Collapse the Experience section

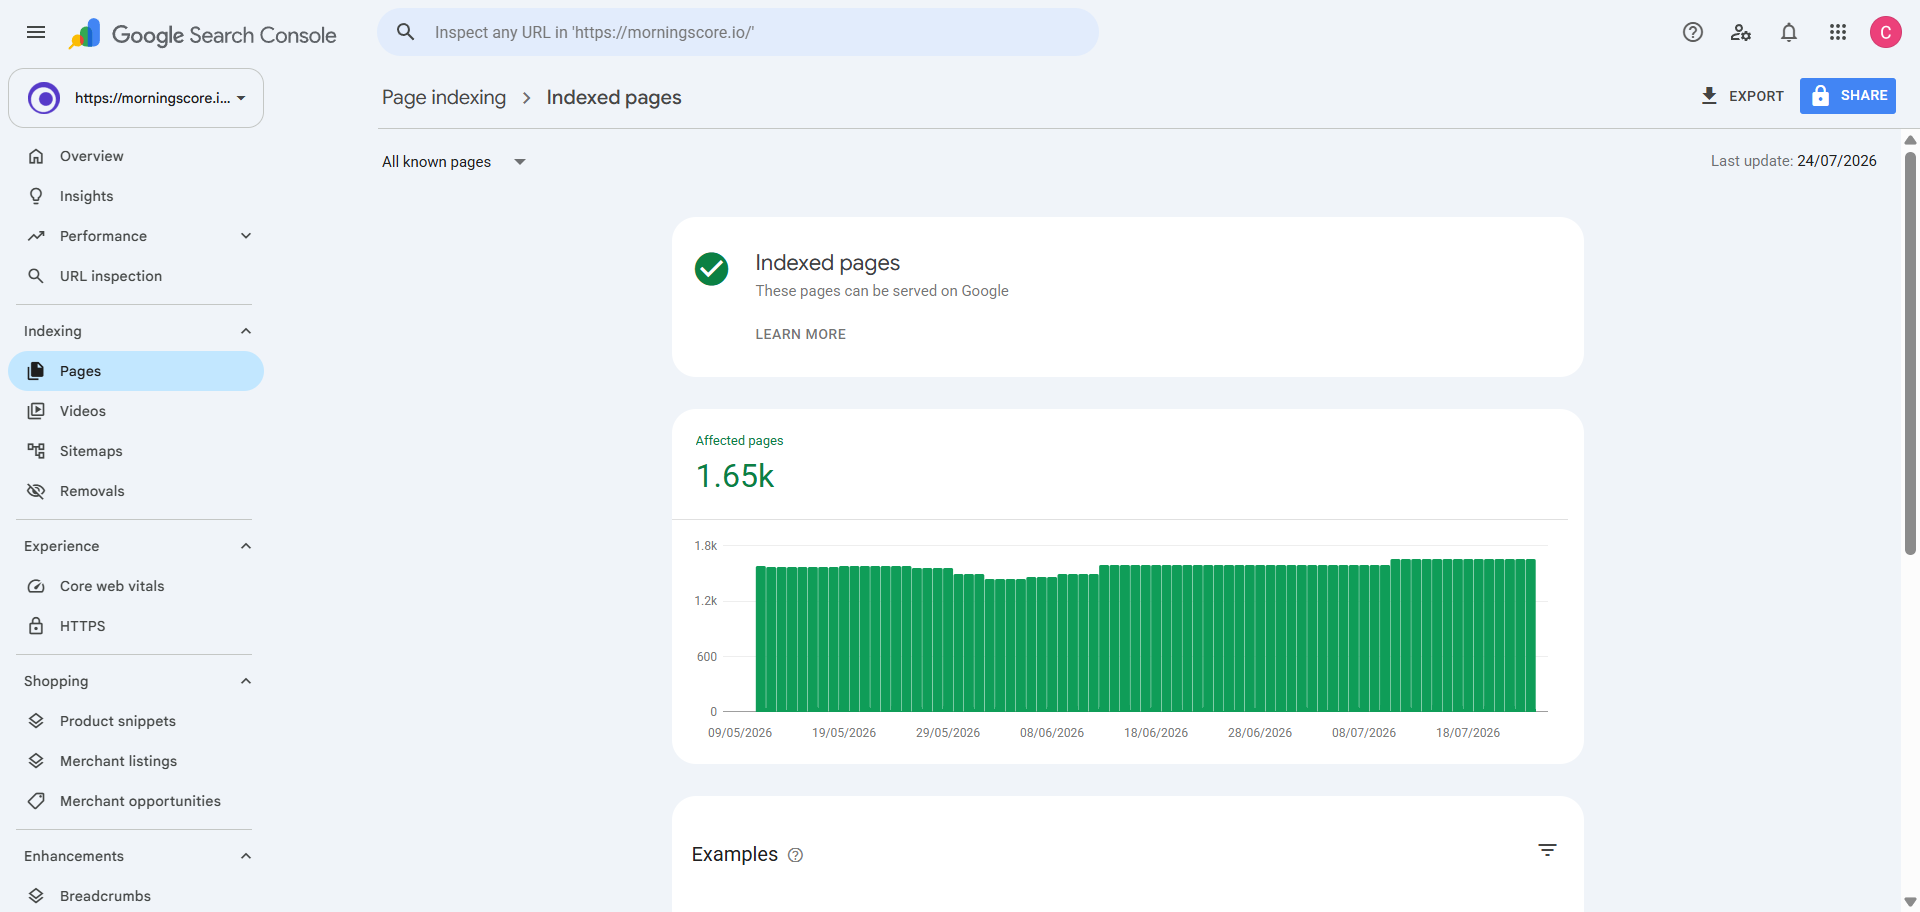click(246, 546)
